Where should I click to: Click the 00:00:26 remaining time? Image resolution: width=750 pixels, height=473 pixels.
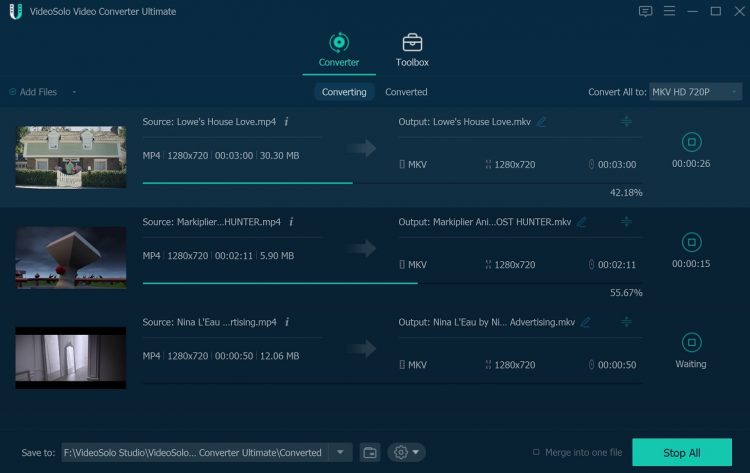point(691,164)
